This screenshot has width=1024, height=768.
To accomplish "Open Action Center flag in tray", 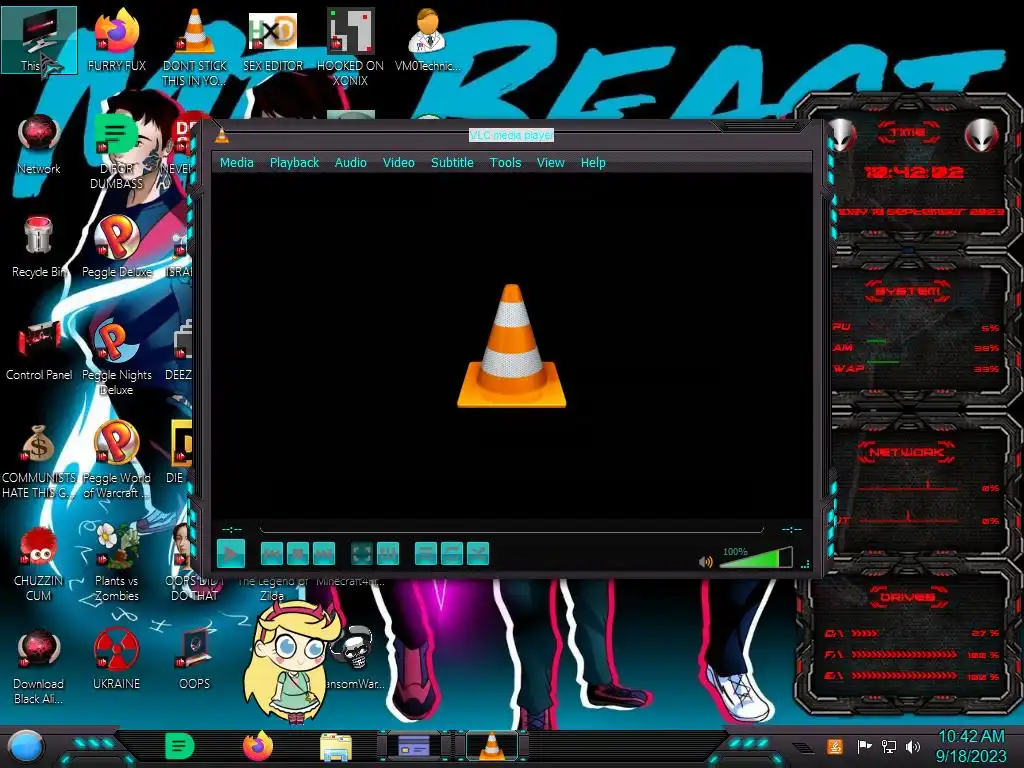I will (x=864, y=746).
